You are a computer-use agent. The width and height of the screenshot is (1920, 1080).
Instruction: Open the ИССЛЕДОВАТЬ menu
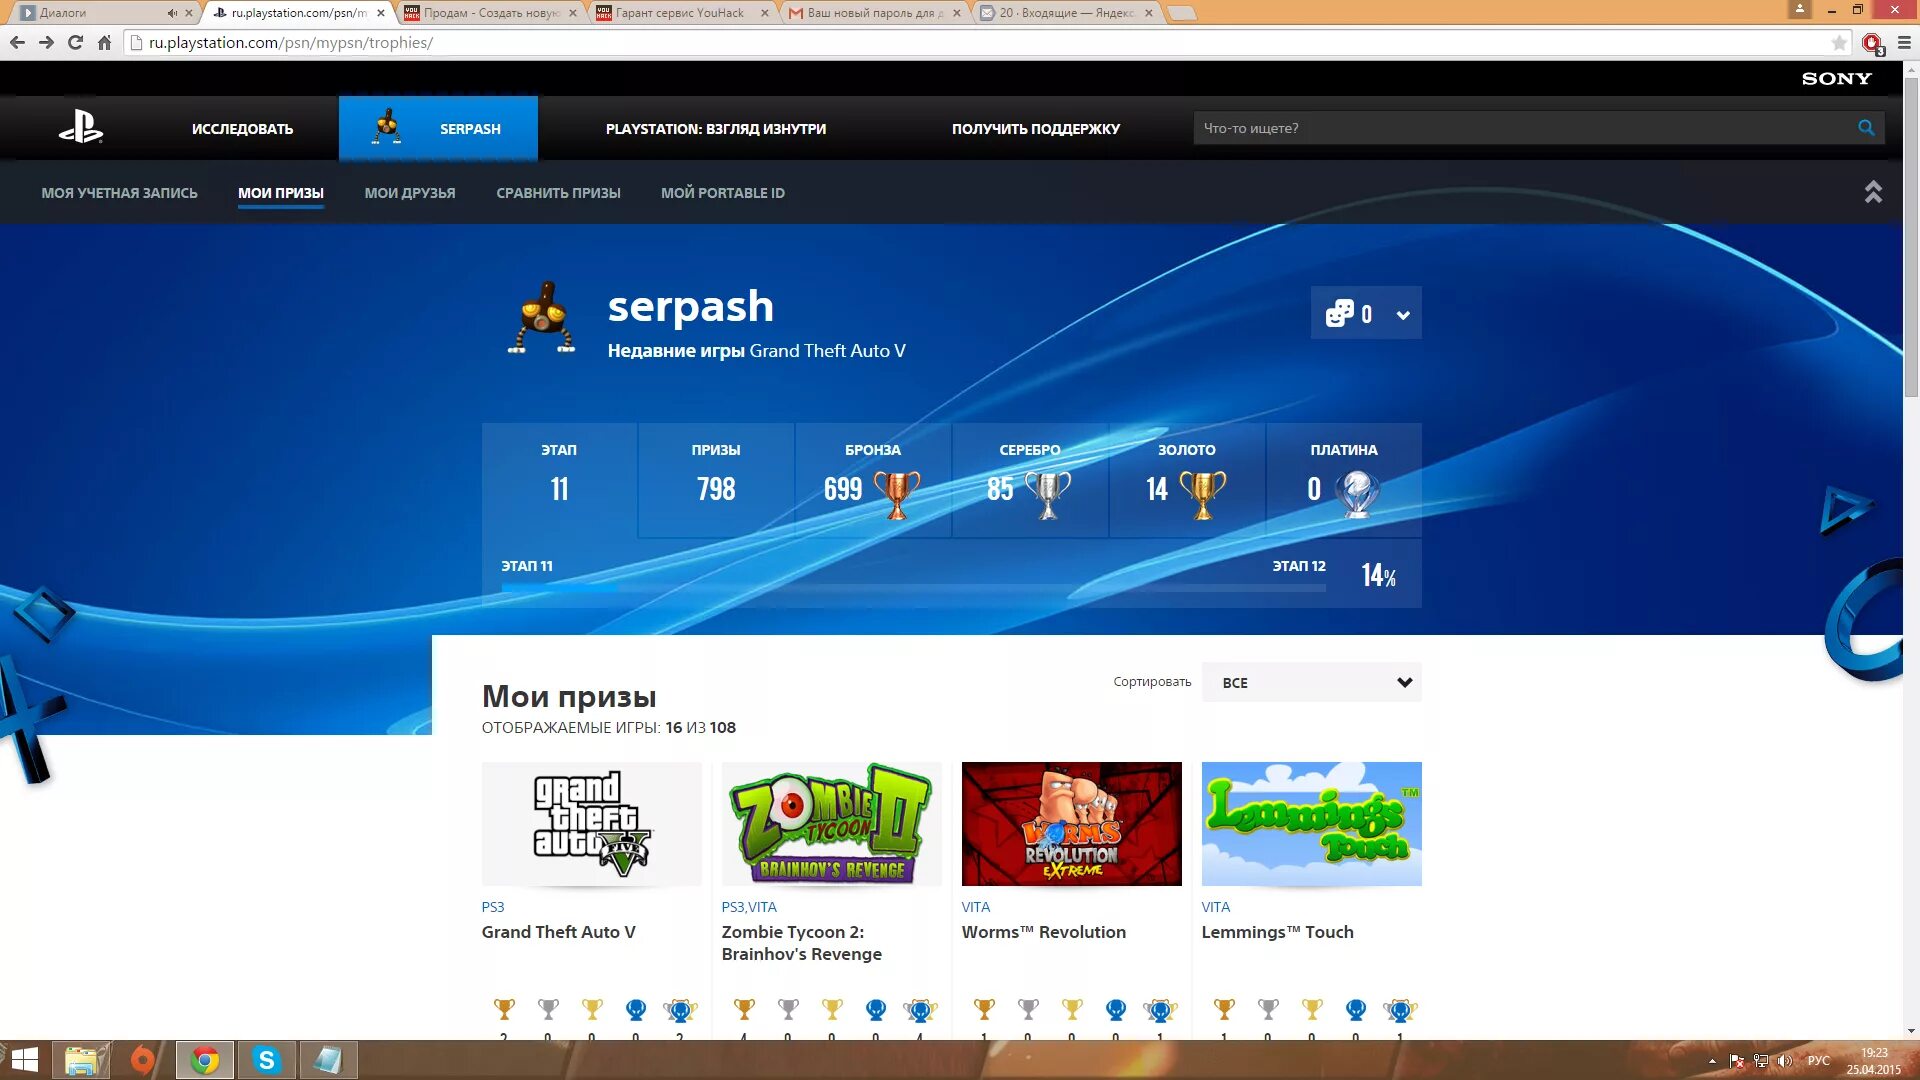tap(242, 128)
